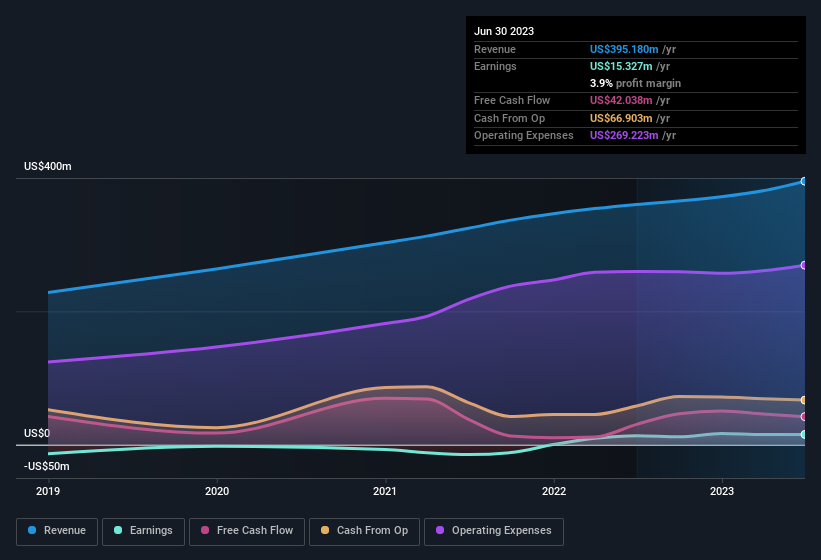
Task: Click the US$0 y-axis label
Action: click(x=37, y=433)
